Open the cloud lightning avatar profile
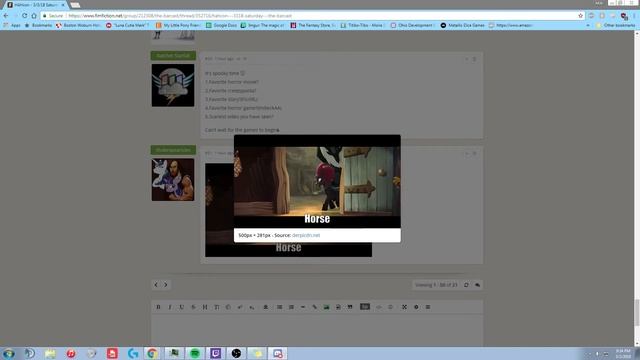 pos(173,85)
